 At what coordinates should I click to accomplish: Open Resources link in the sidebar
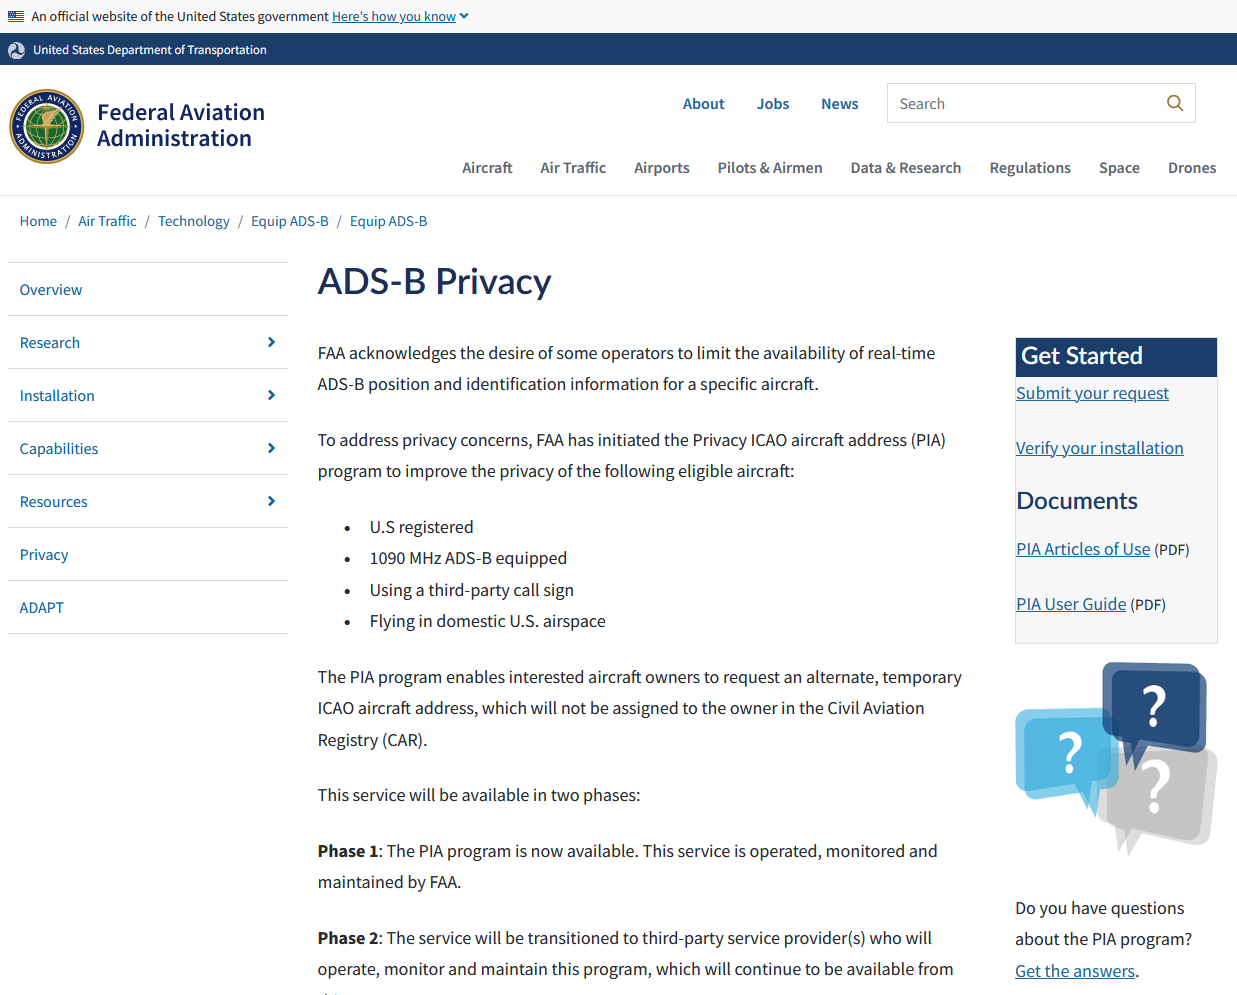54,502
